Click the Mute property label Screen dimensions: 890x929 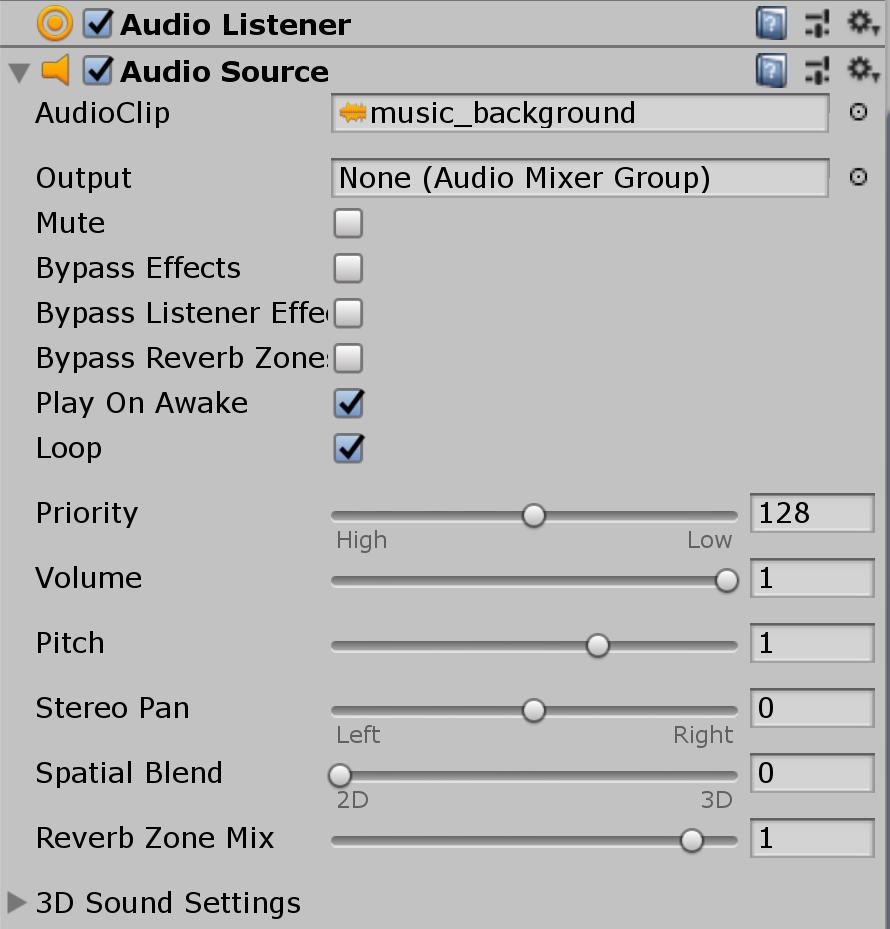point(71,223)
